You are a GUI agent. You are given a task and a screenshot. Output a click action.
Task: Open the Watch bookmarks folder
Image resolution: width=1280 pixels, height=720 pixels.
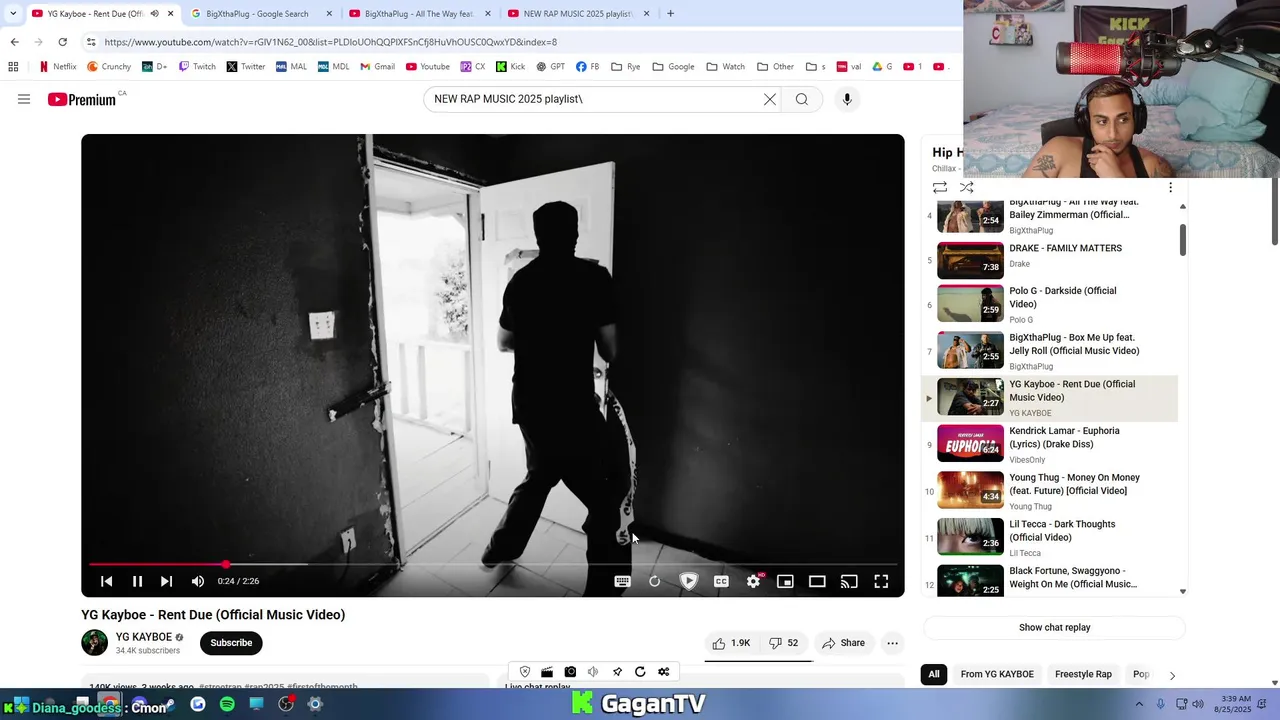point(725,67)
